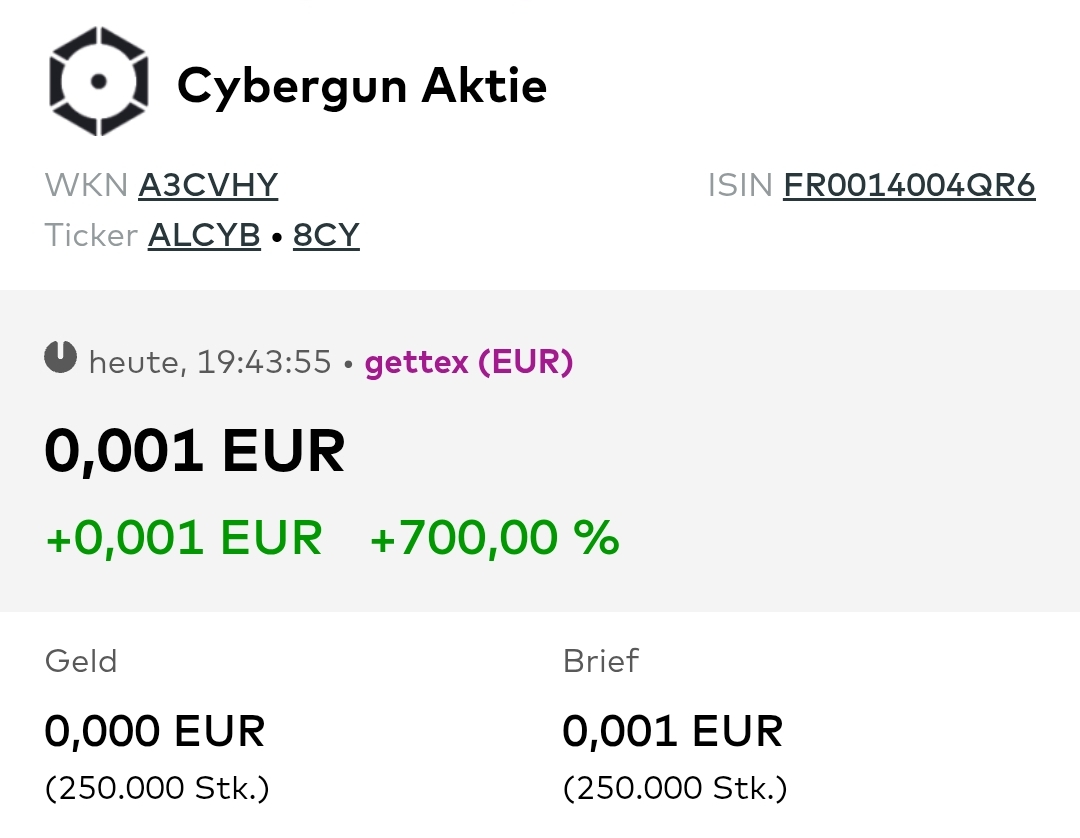Open the WKN link A3CVHY

(207, 185)
